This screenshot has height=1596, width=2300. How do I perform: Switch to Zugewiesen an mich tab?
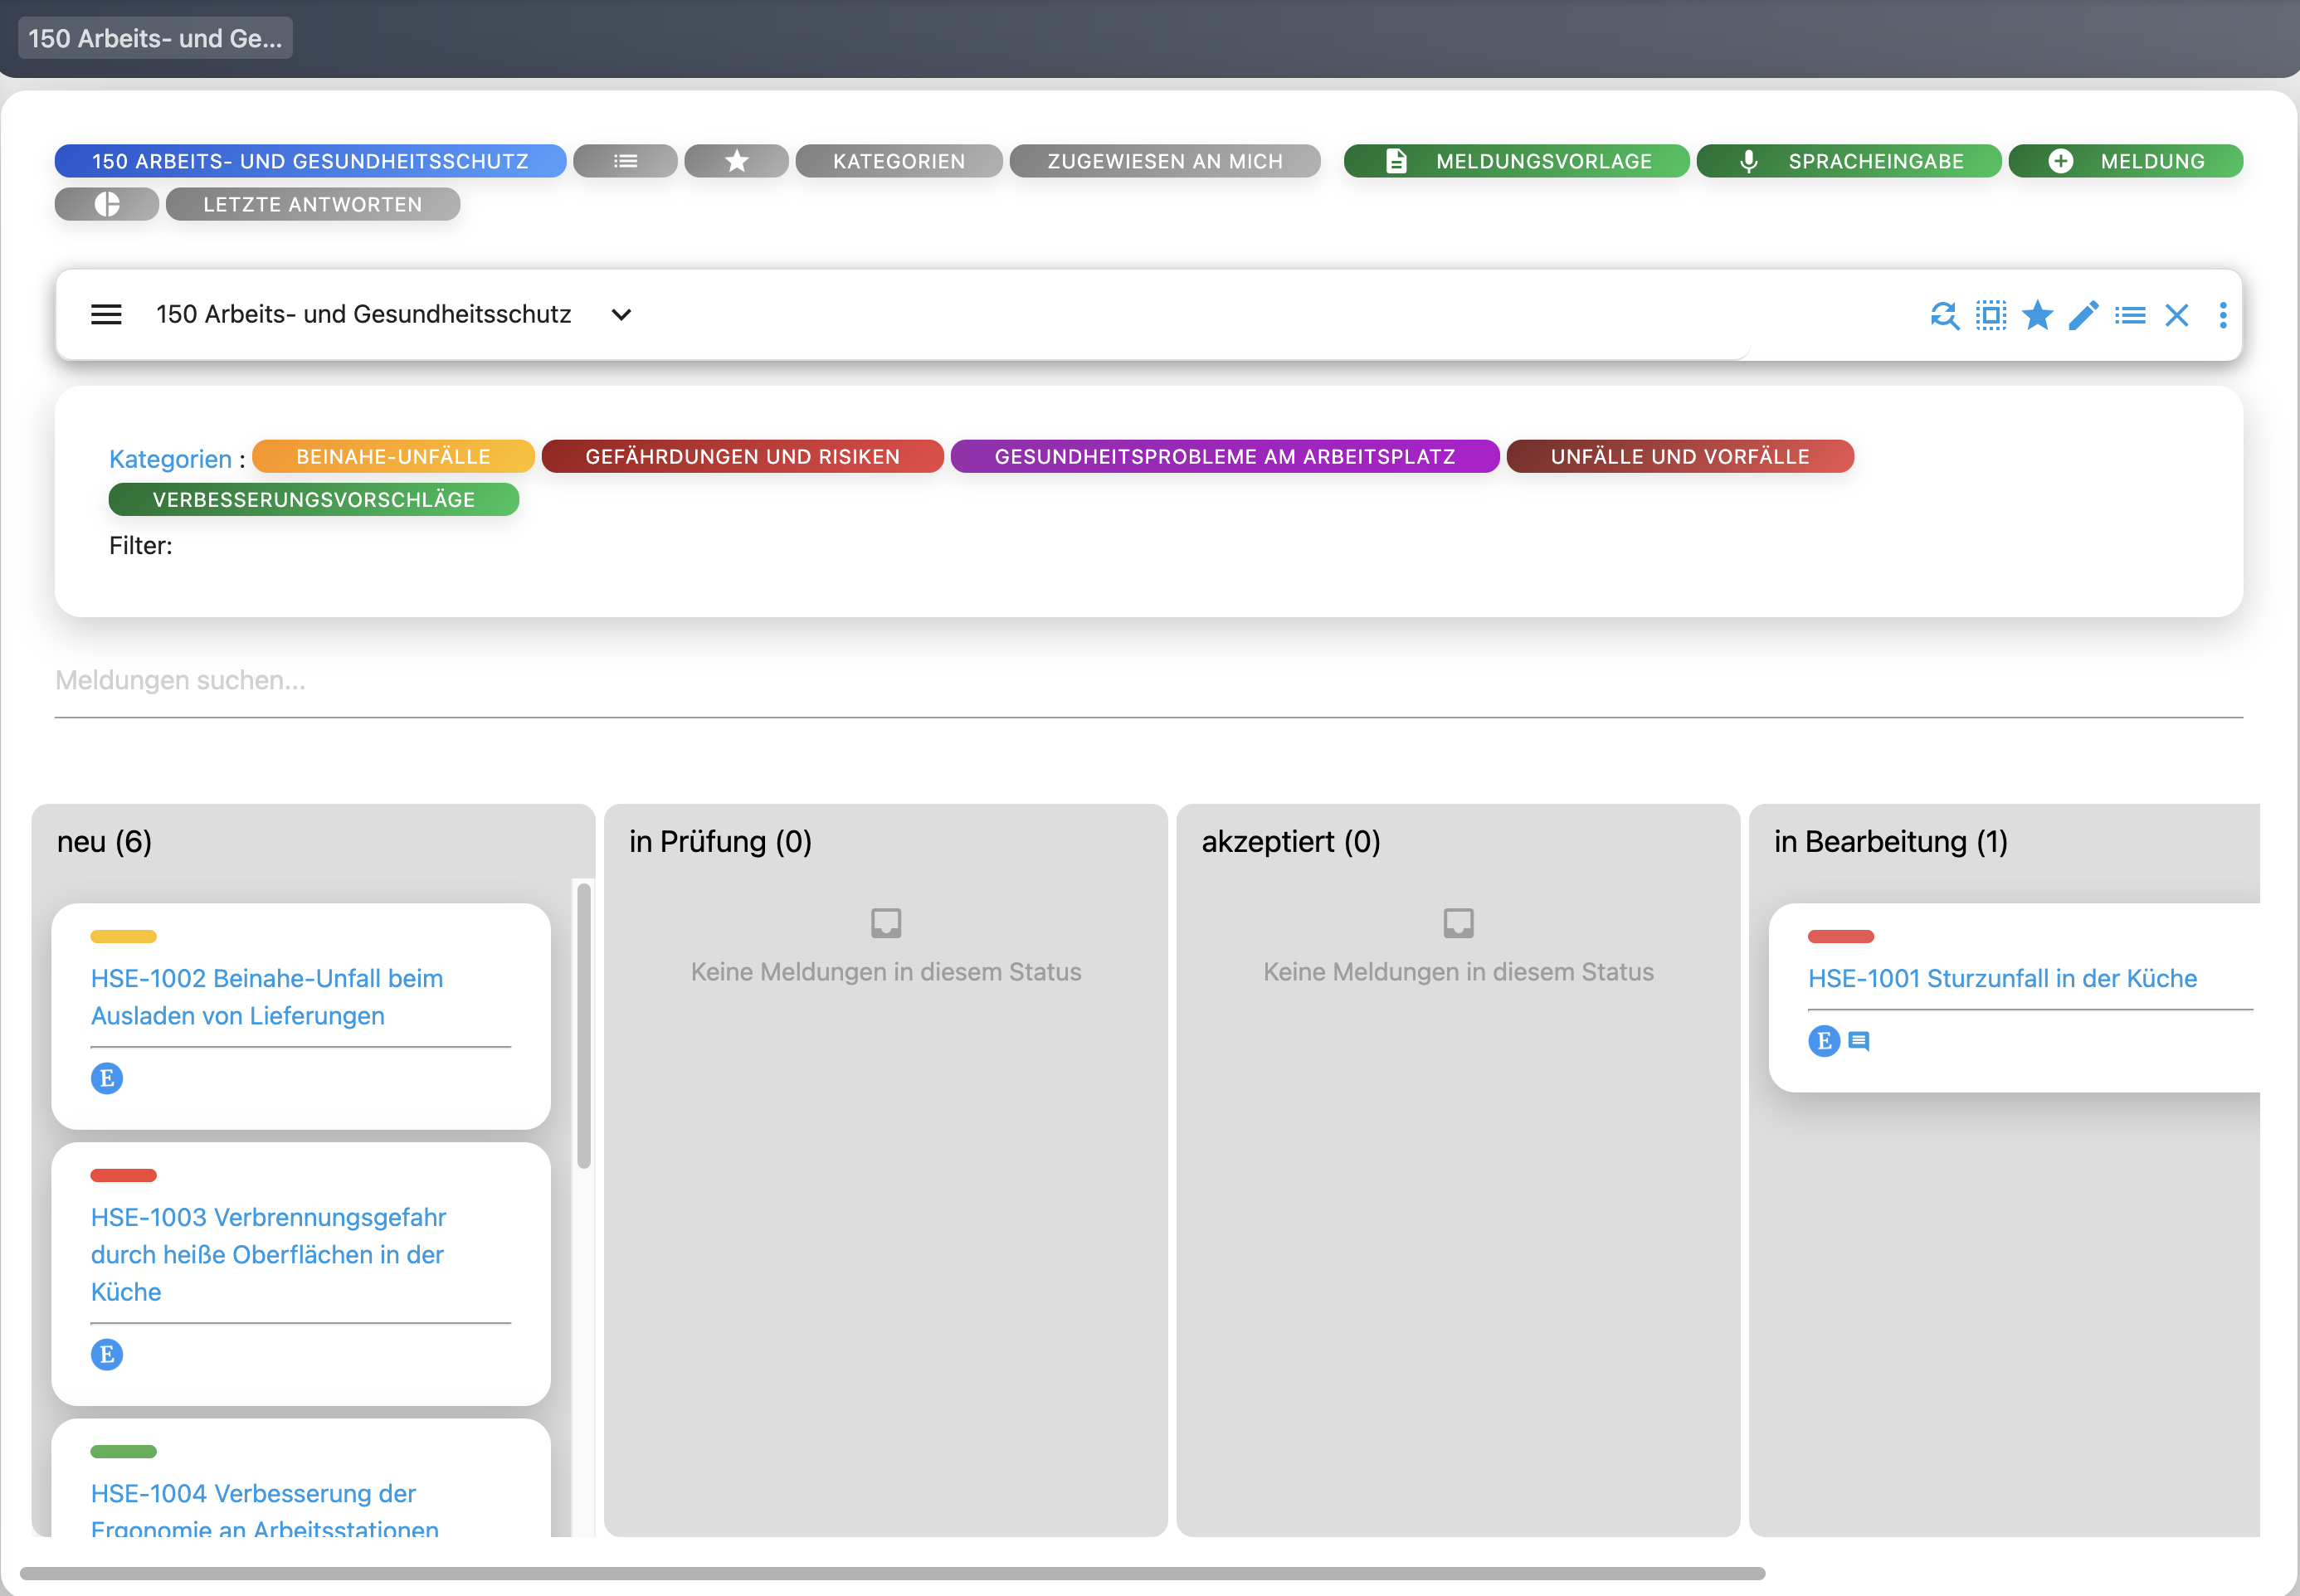coord(1164,162)
